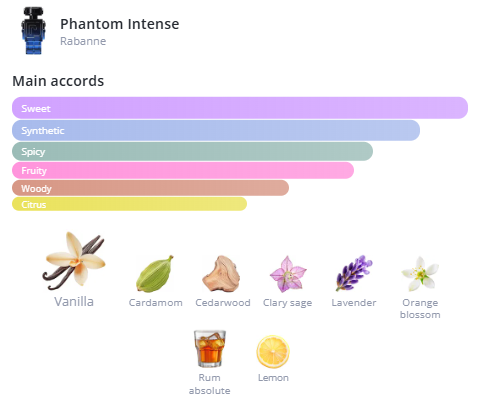Click the pink Fruity accord bar
This screenshot has height=406, width=477.
point(183,170)
